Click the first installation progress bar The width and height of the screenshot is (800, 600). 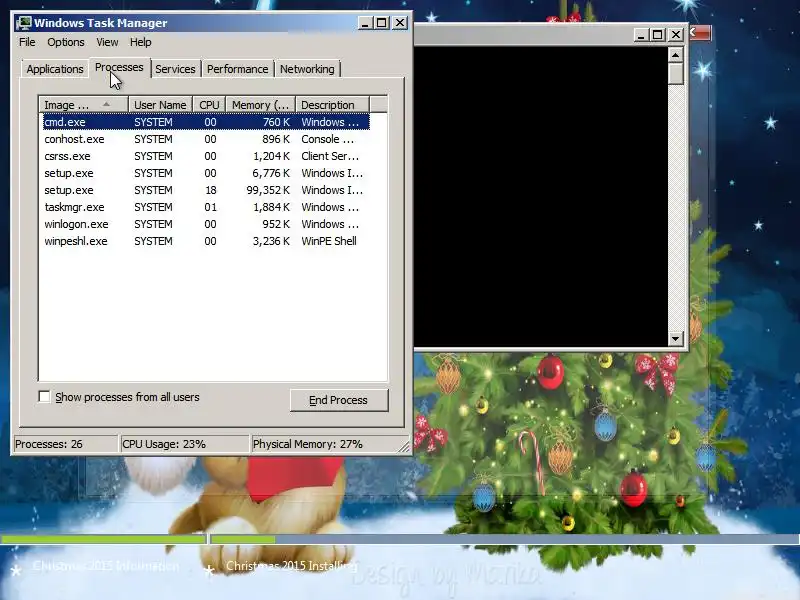[104, 539]
